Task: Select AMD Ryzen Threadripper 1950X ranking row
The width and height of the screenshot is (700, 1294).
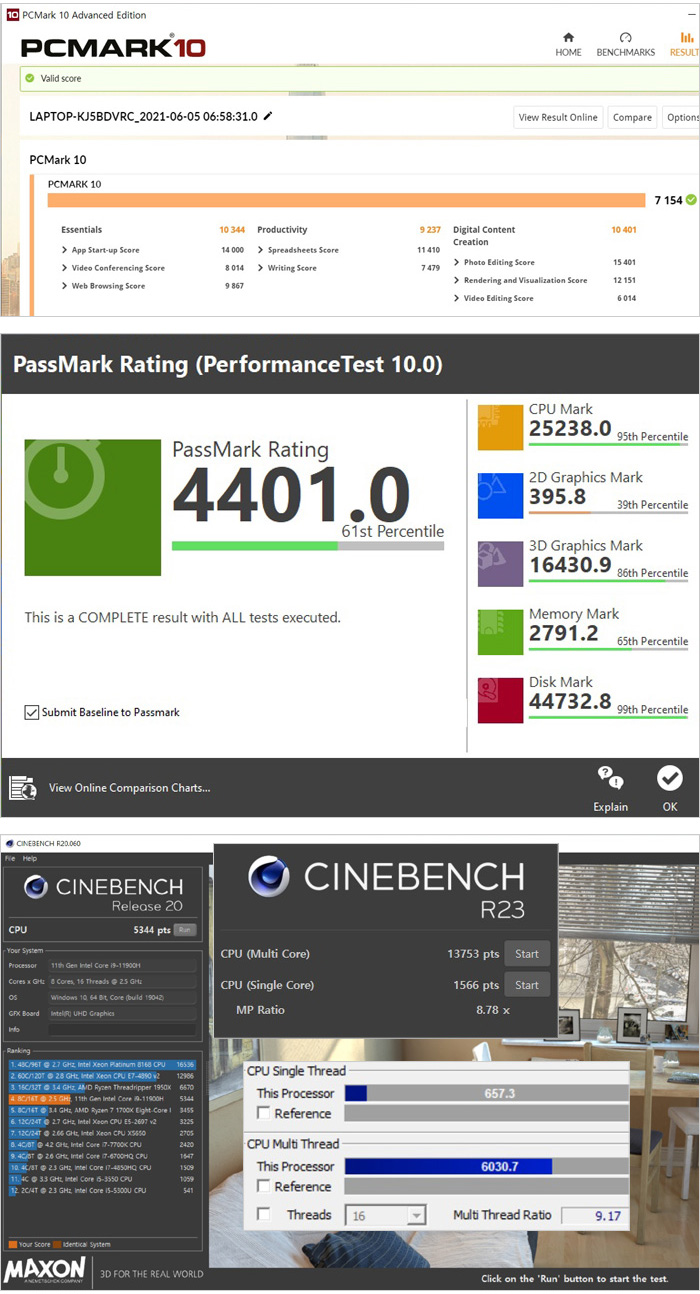Action: click(103, 1085)
